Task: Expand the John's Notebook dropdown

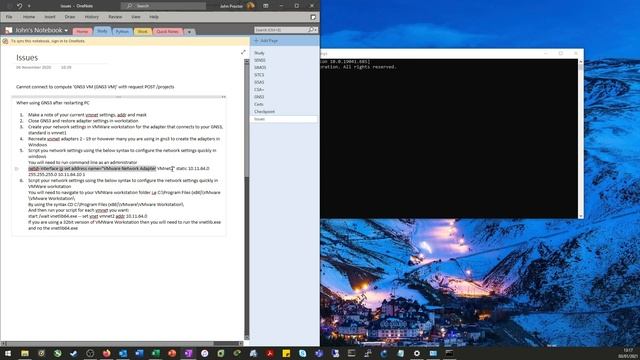Action: point(66,31)
